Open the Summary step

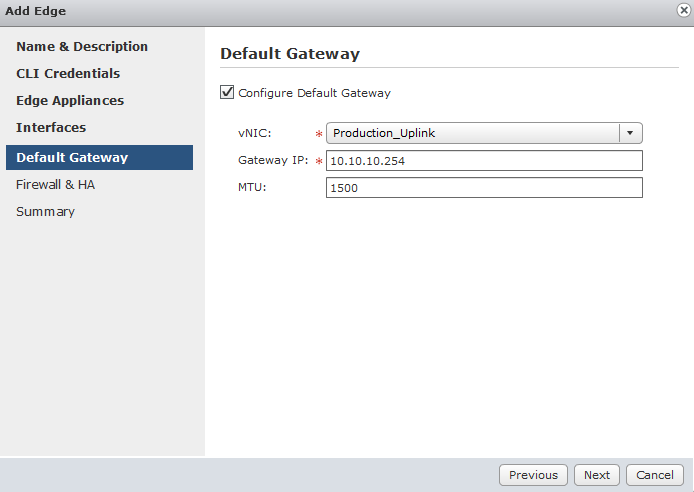(x=45, y=212)
